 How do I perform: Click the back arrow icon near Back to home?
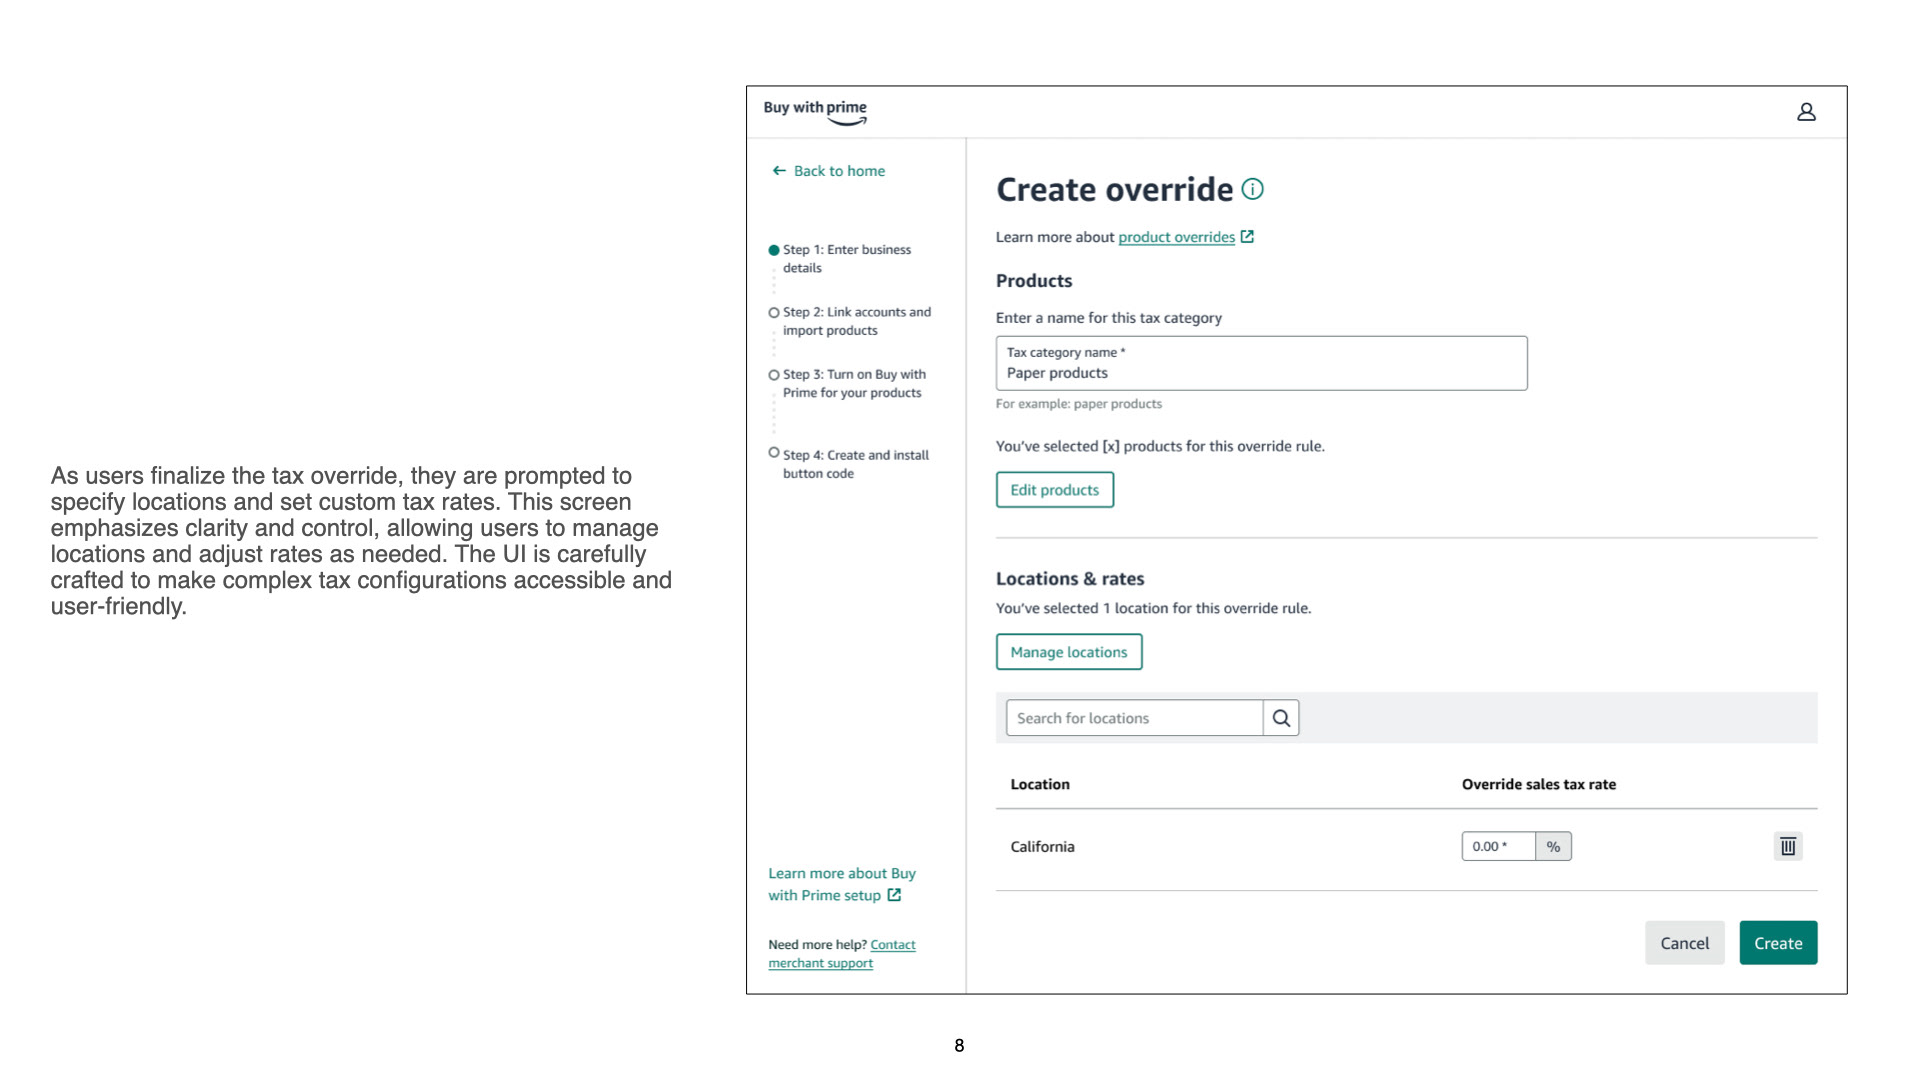(779, 171)
